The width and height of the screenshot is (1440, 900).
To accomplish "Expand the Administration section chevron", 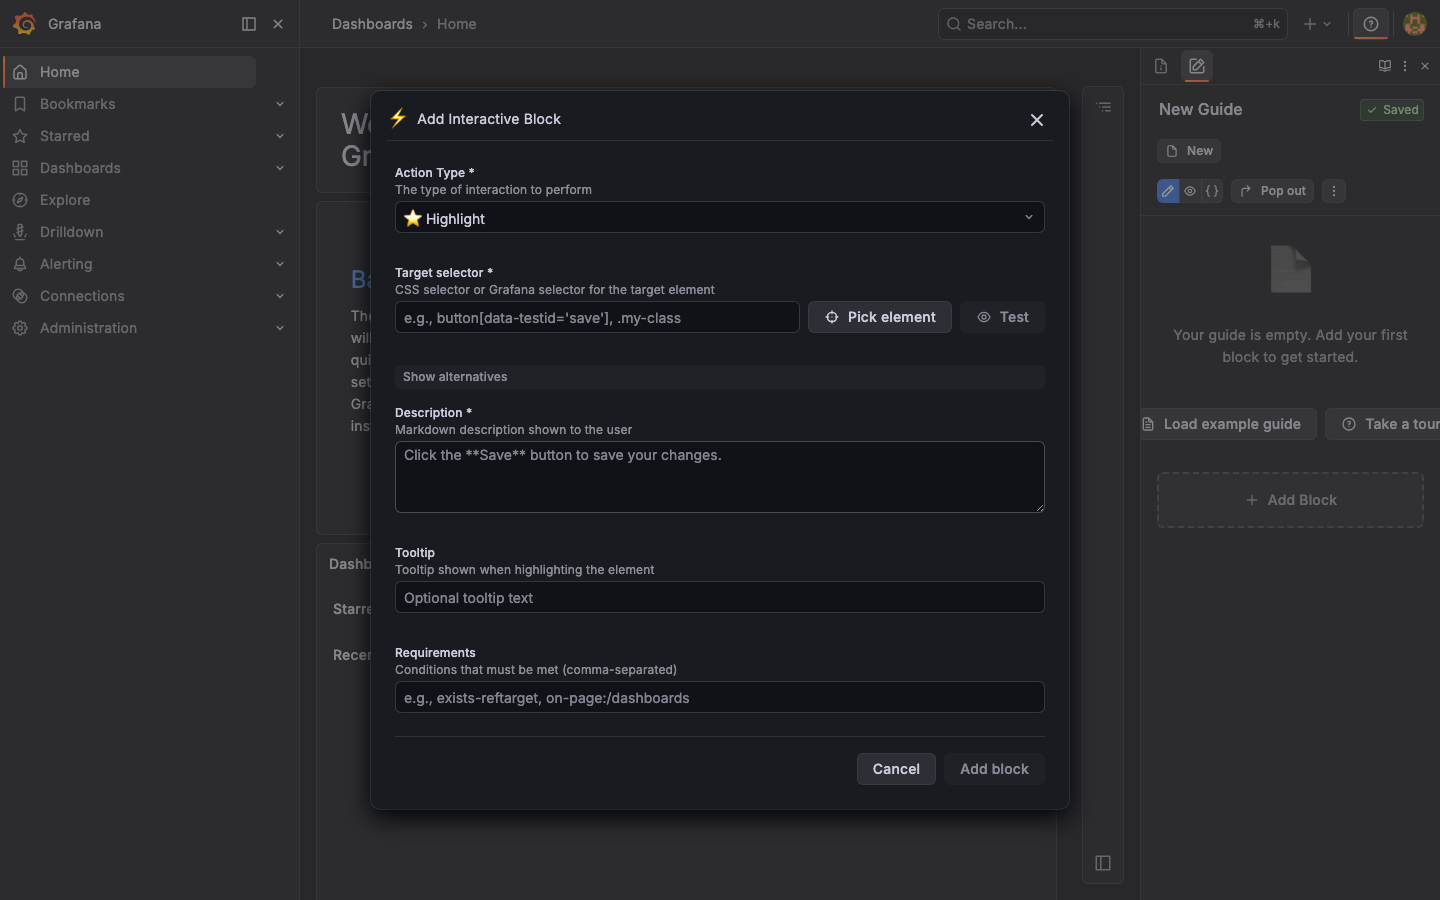I will coord(280,328).
